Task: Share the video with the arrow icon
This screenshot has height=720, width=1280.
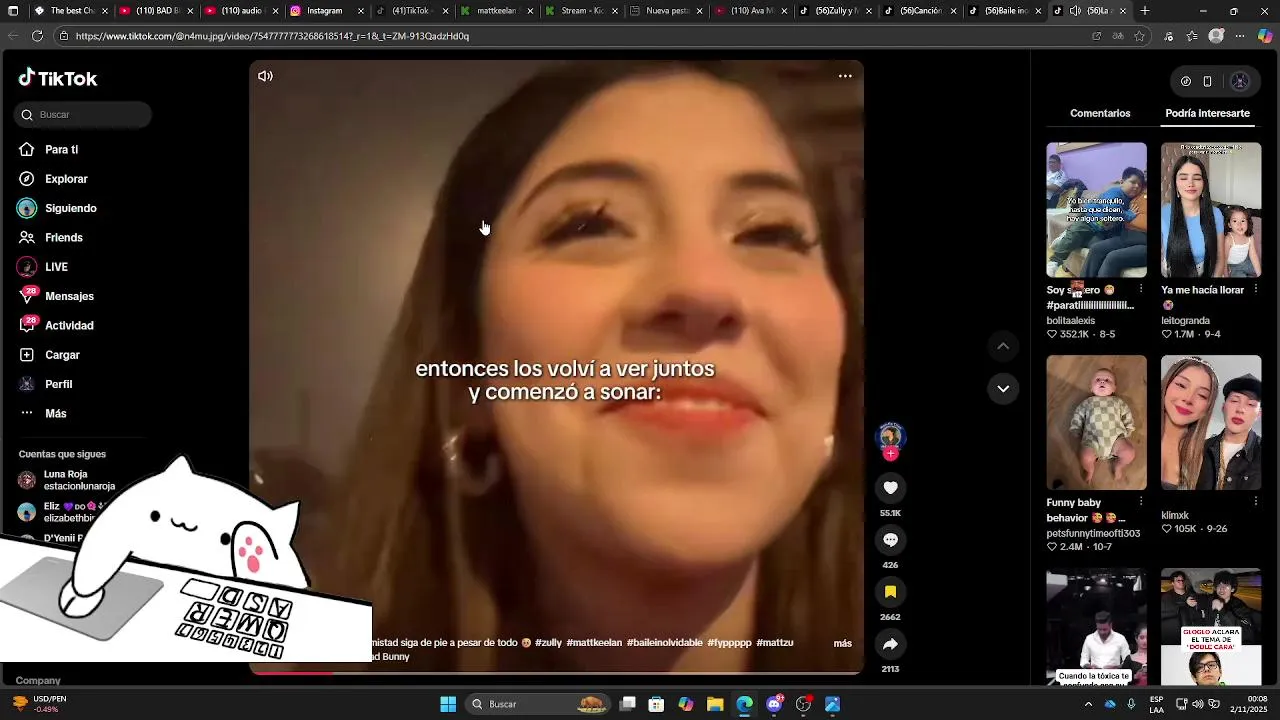Action: pyautogui.click(x=890, y=644)
